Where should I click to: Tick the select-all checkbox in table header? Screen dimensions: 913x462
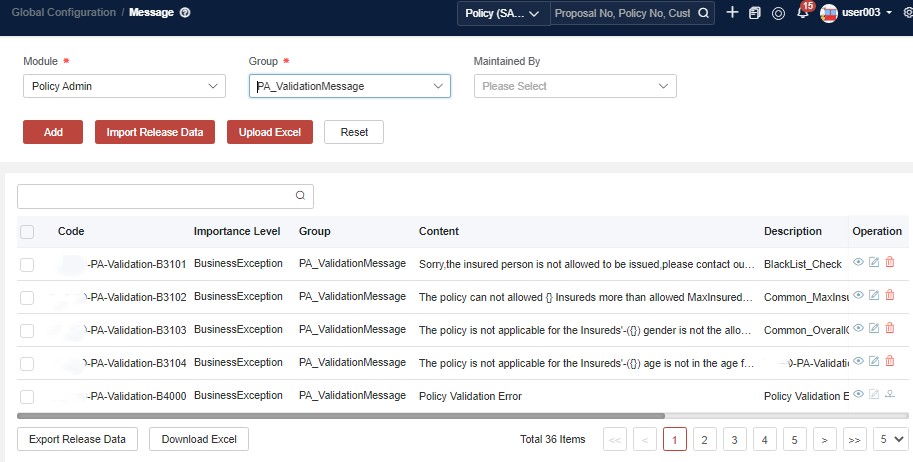[27, 232]
